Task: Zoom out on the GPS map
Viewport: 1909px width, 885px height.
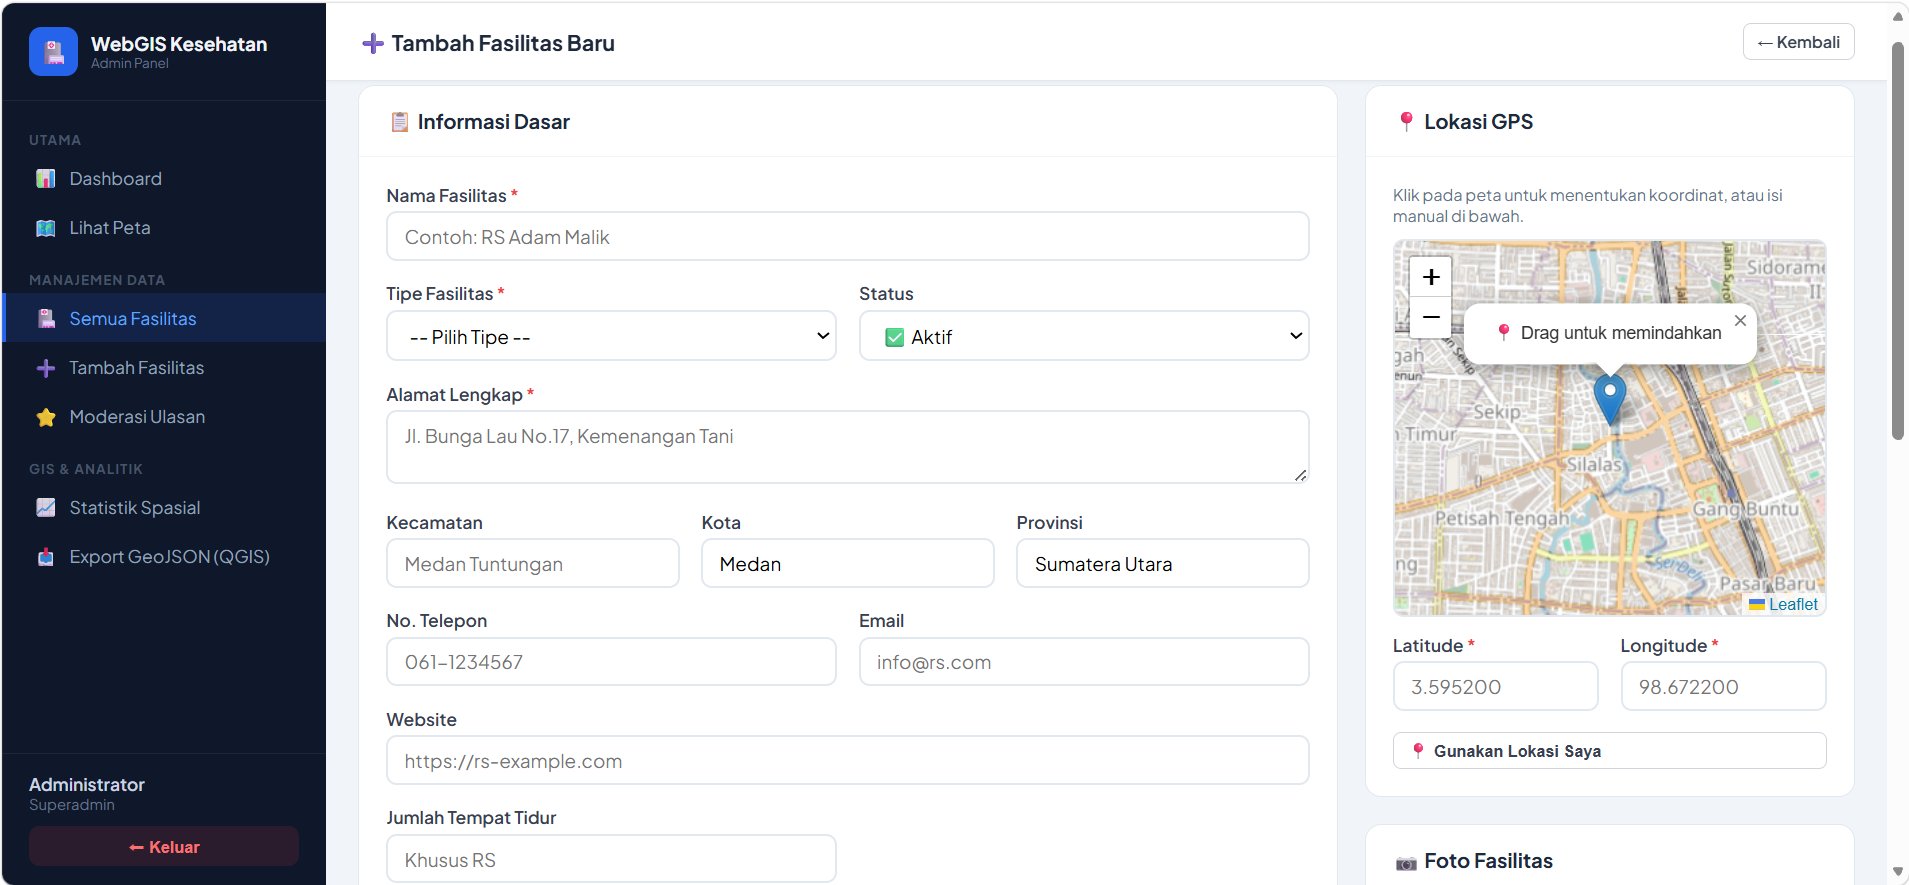Action: tap(1431, 317)
